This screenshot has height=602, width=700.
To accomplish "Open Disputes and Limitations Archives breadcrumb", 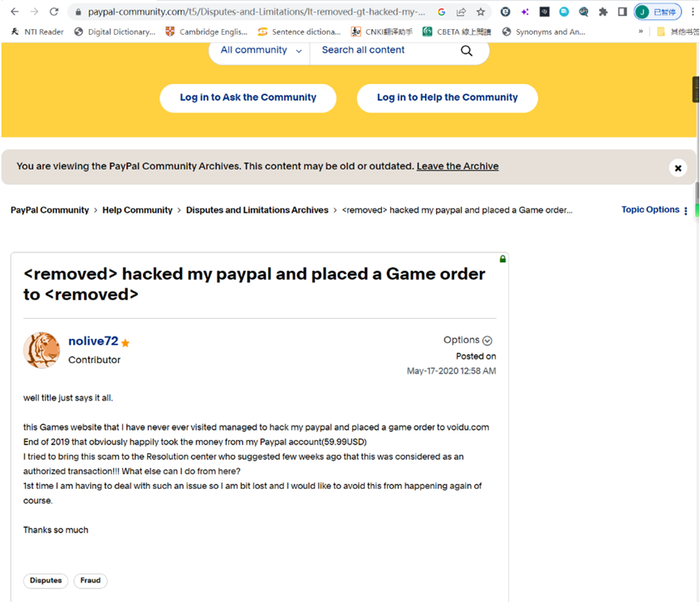I will point(257,210).
